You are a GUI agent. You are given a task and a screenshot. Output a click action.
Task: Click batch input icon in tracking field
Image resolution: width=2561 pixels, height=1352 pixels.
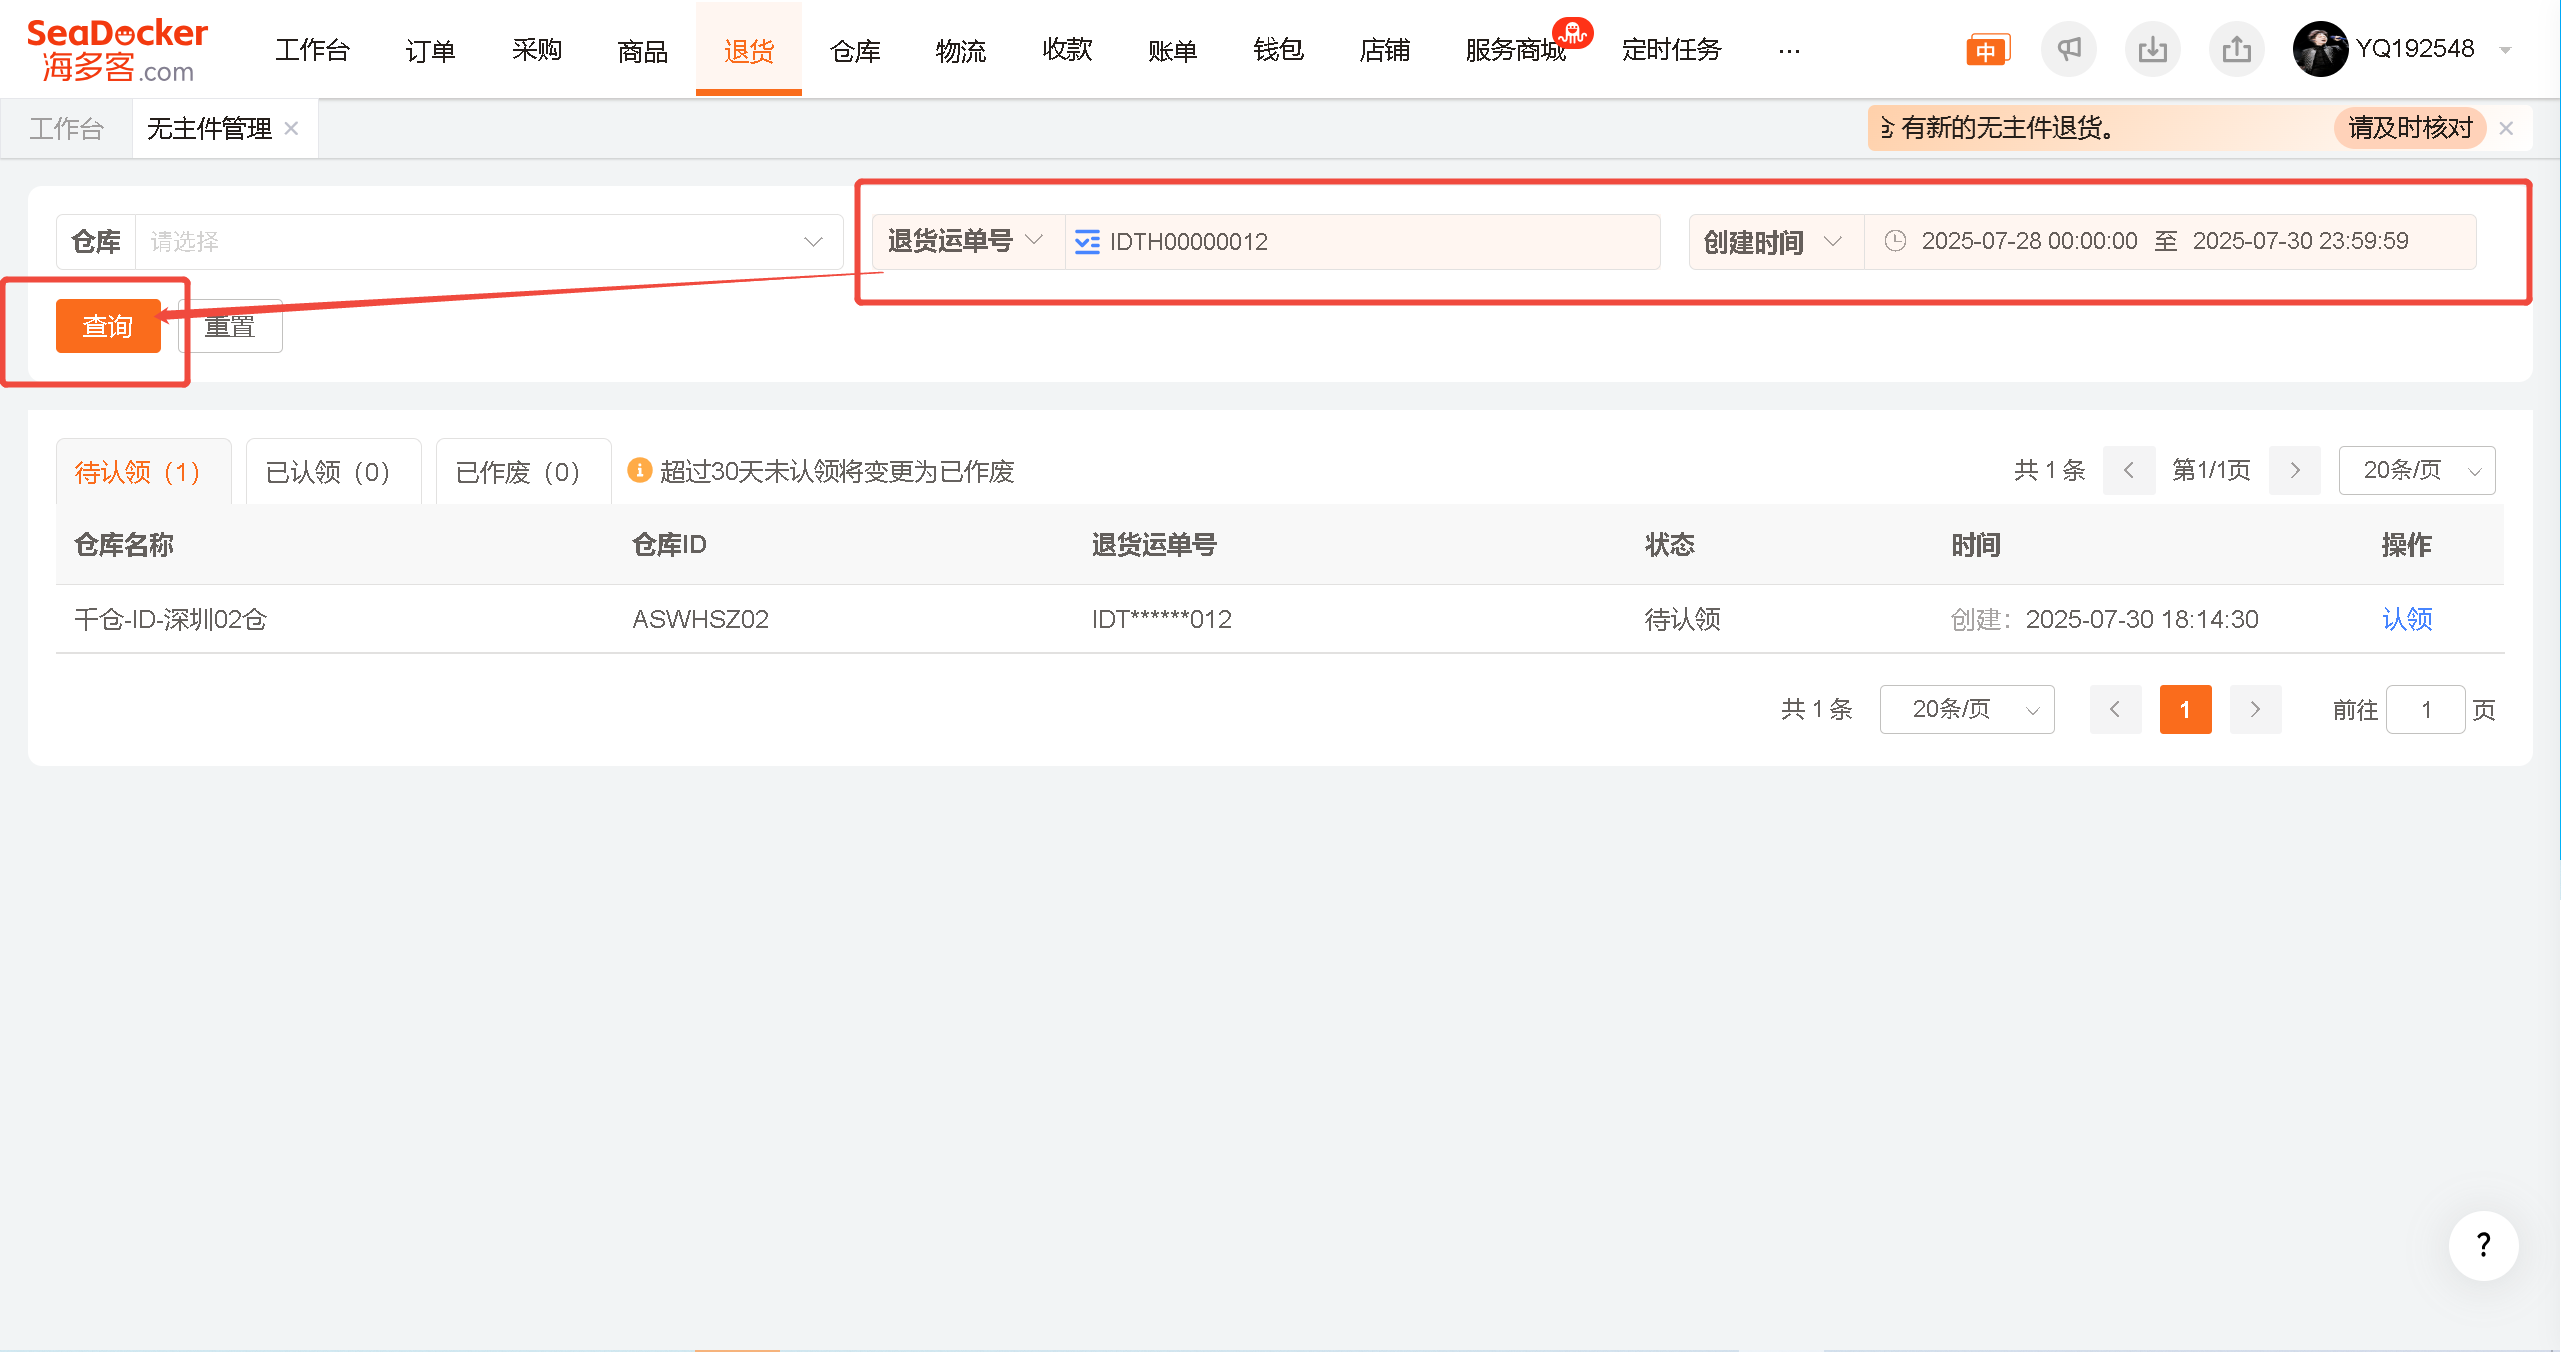coord(1087,242)
